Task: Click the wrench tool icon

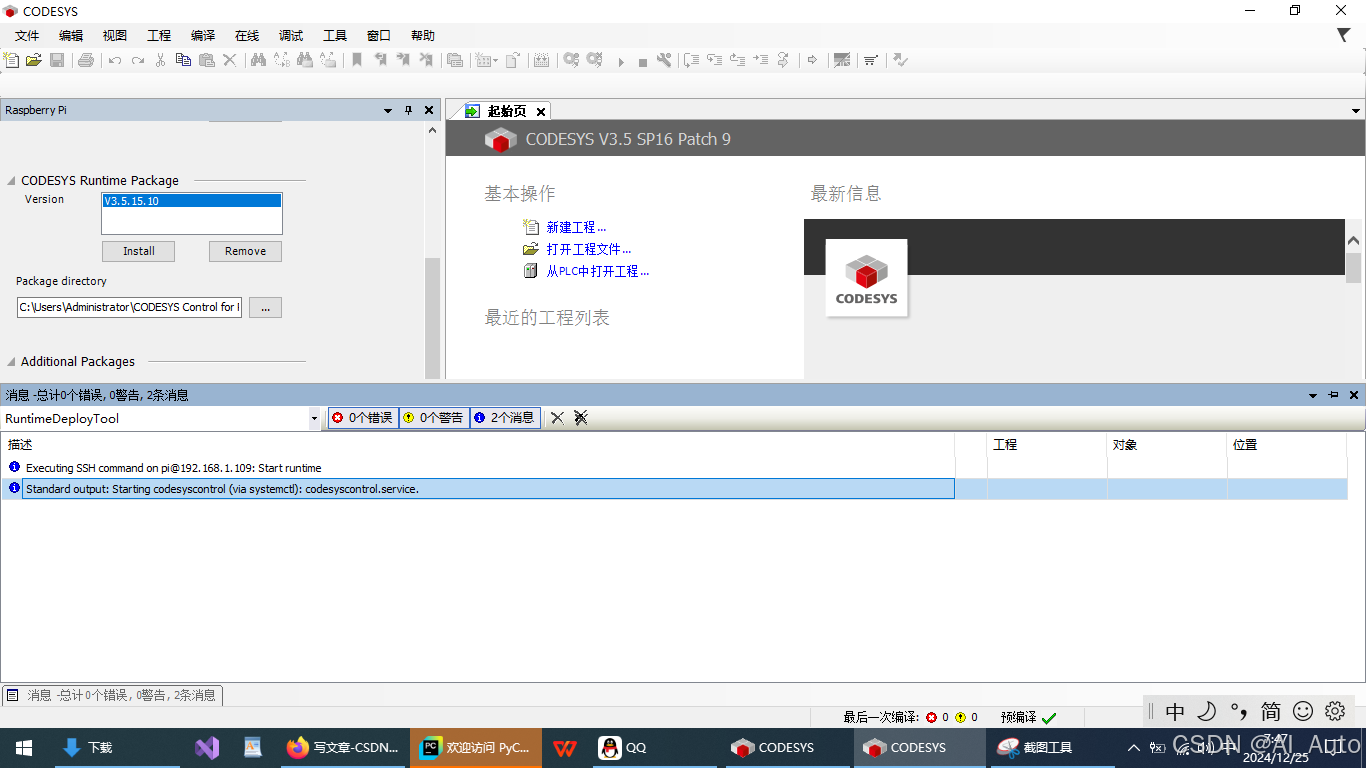Action: pos(664,60)
